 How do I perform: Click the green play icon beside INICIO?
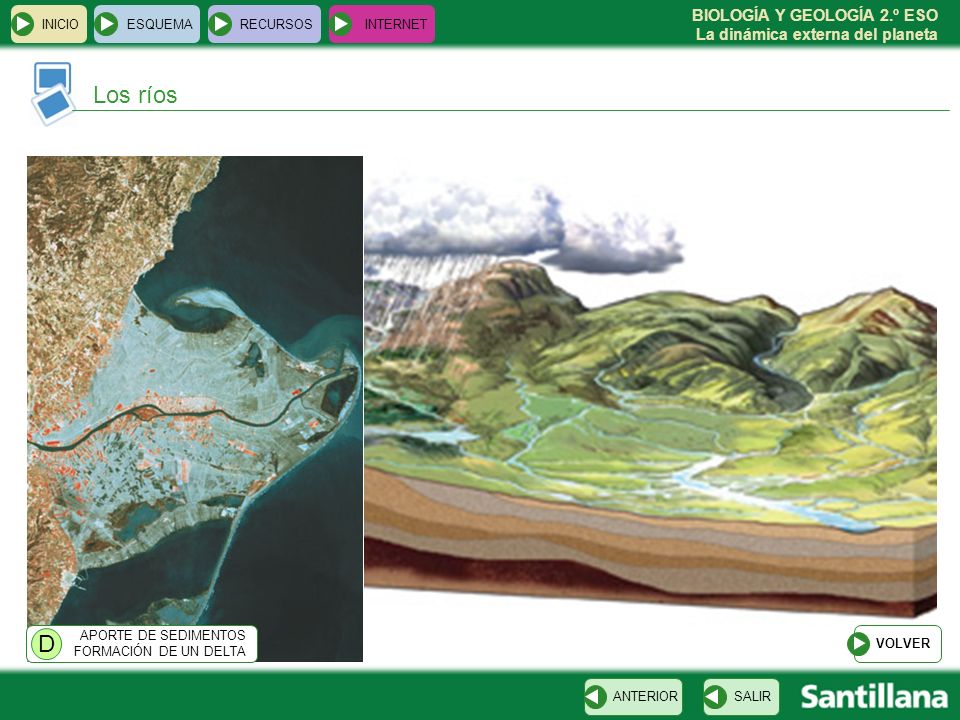(23, 24)
